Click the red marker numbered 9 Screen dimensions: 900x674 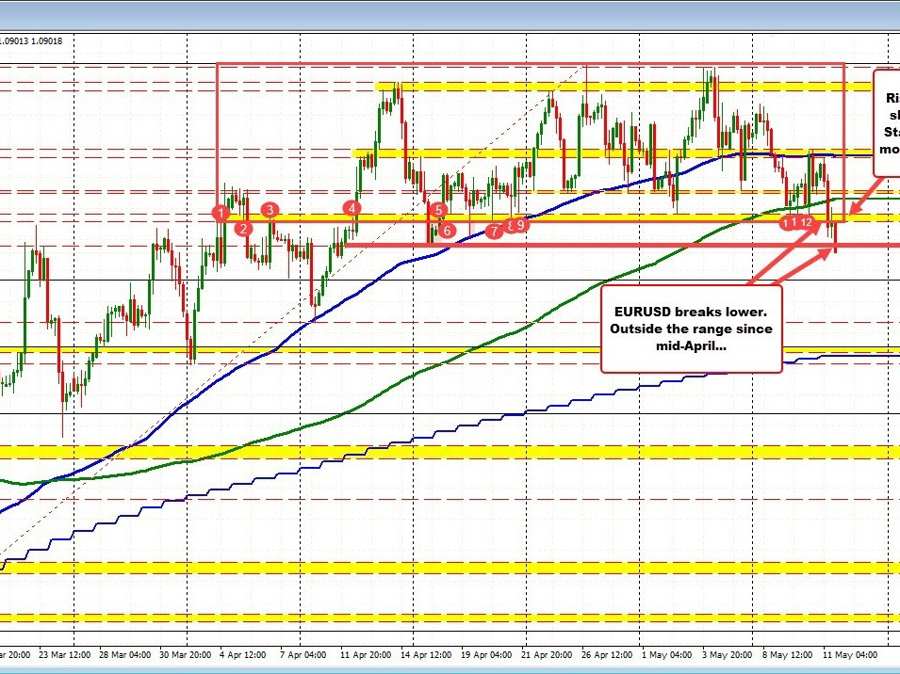[x=521, y=225]
